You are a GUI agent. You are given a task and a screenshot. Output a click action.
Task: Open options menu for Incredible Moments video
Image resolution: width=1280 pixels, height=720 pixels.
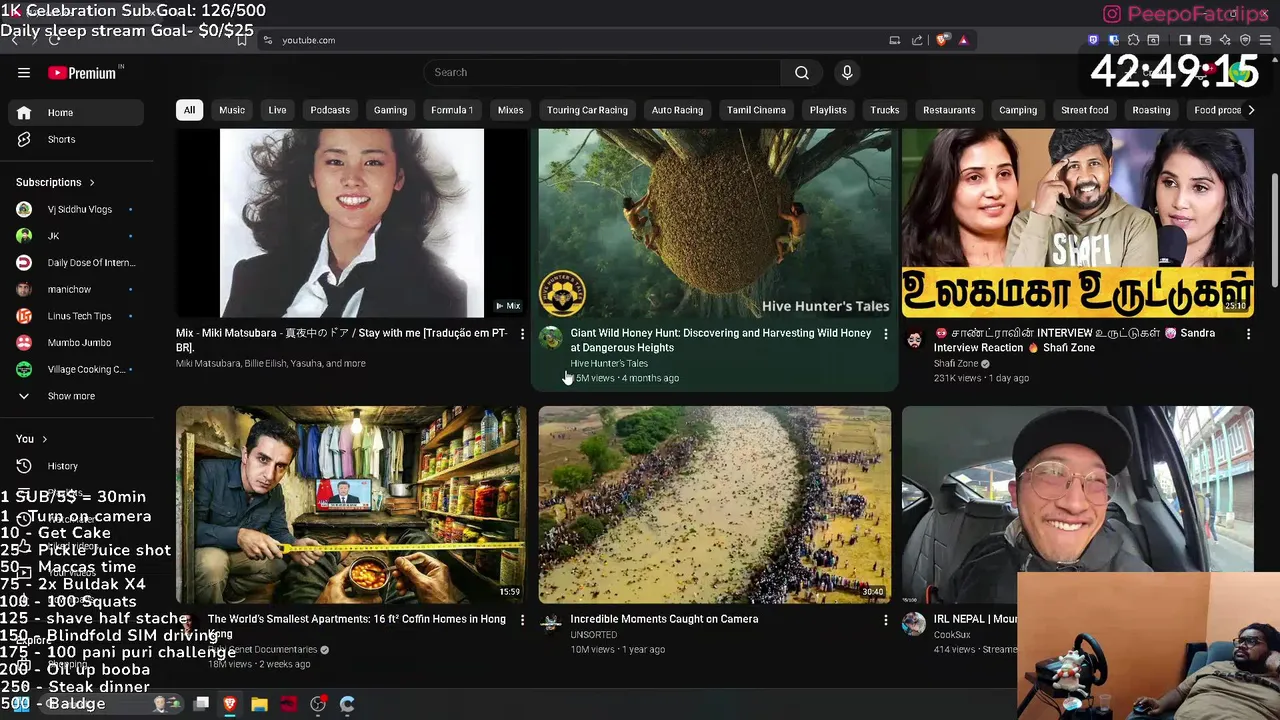(885, 620)
